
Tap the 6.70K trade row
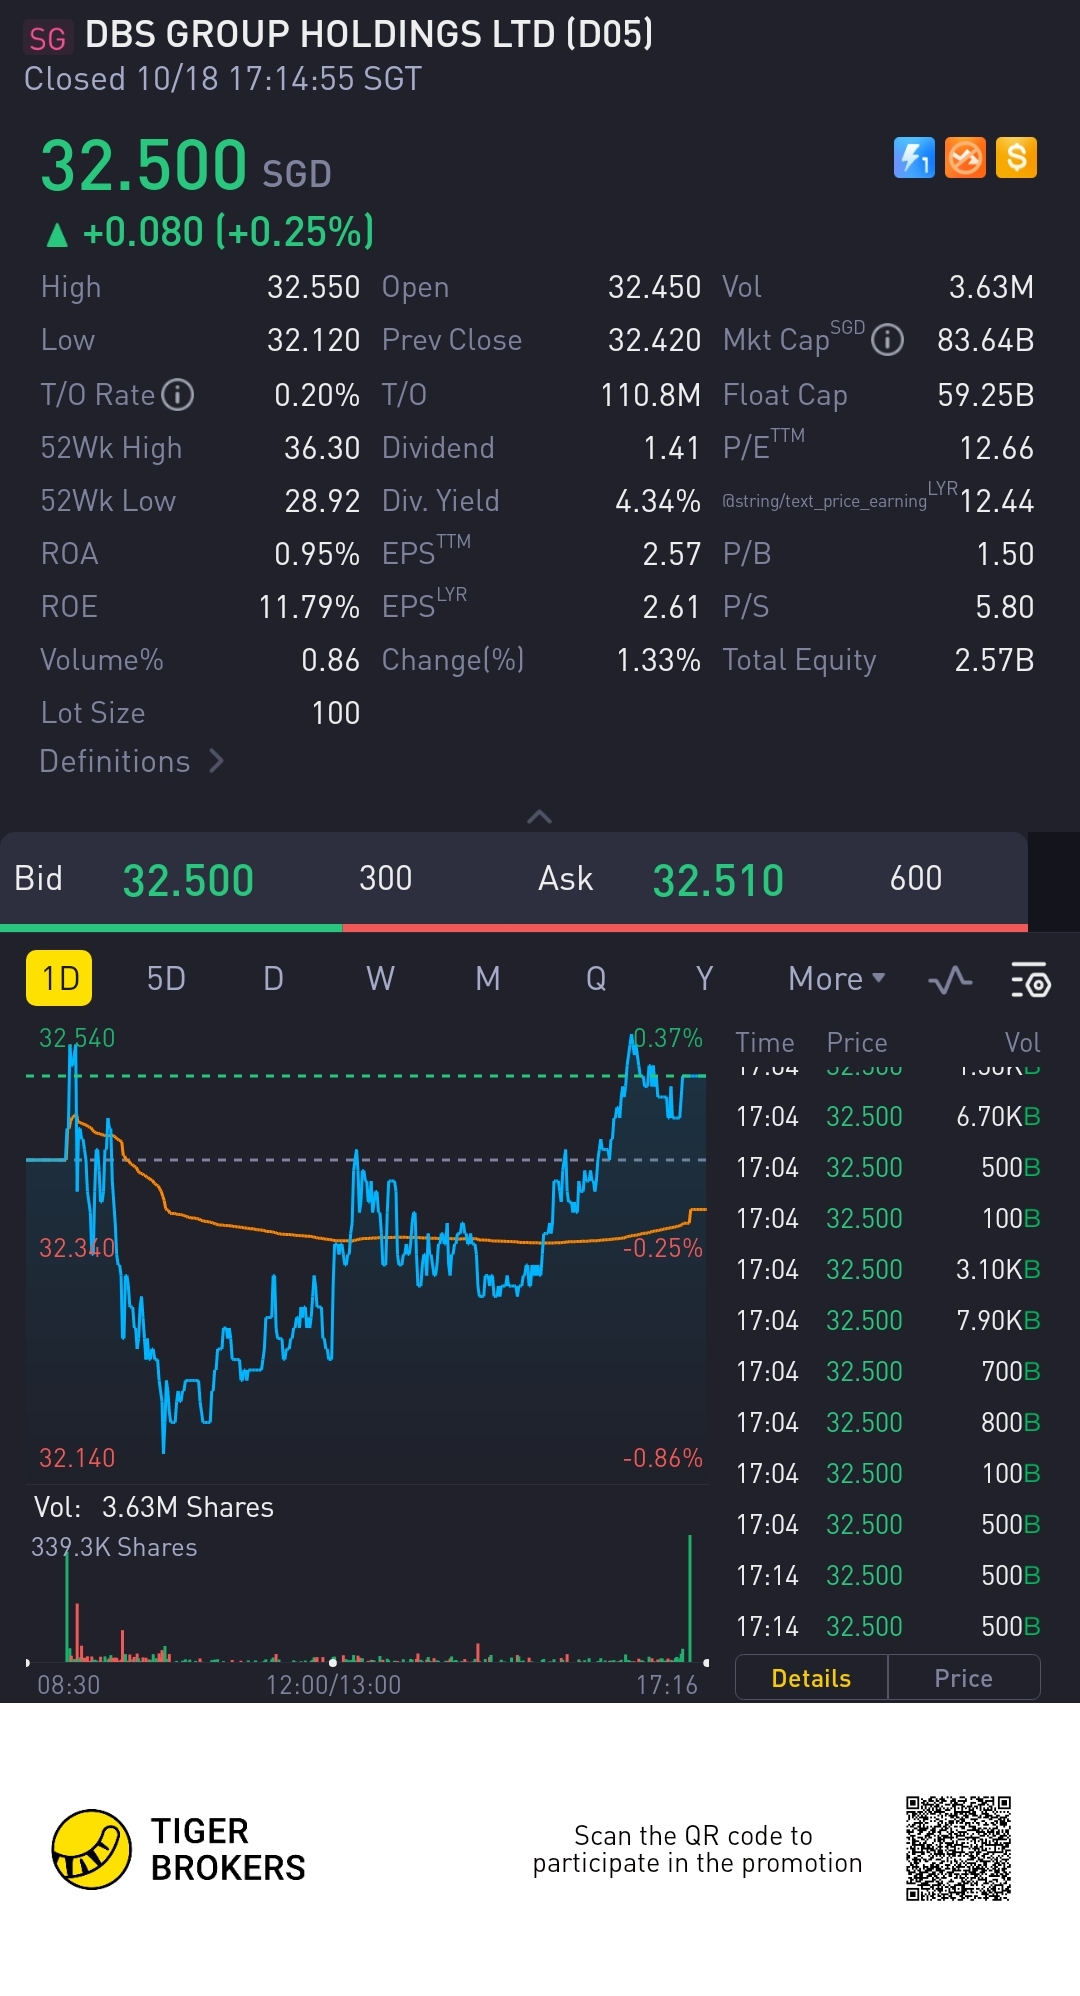[888, 1116]
